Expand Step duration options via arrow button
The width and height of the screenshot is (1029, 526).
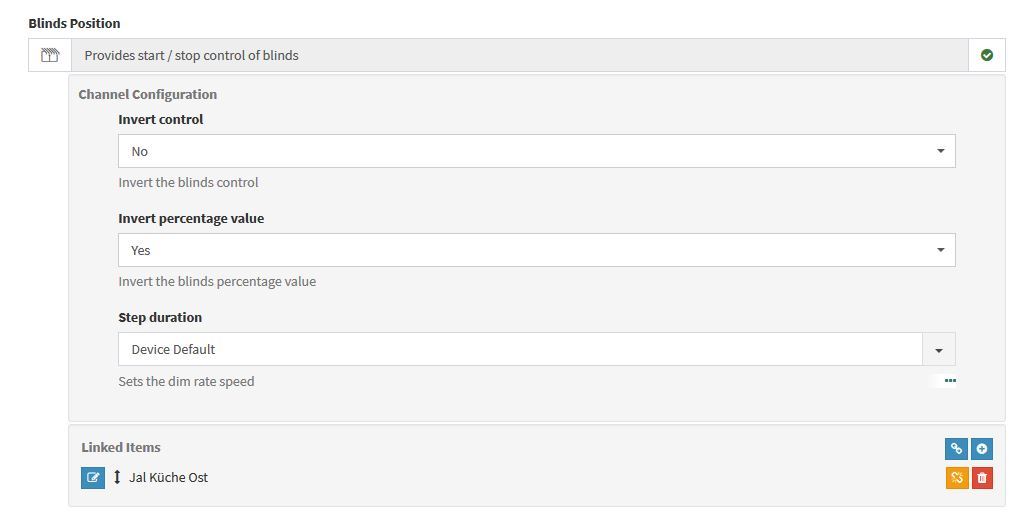(x=939, y=350)
